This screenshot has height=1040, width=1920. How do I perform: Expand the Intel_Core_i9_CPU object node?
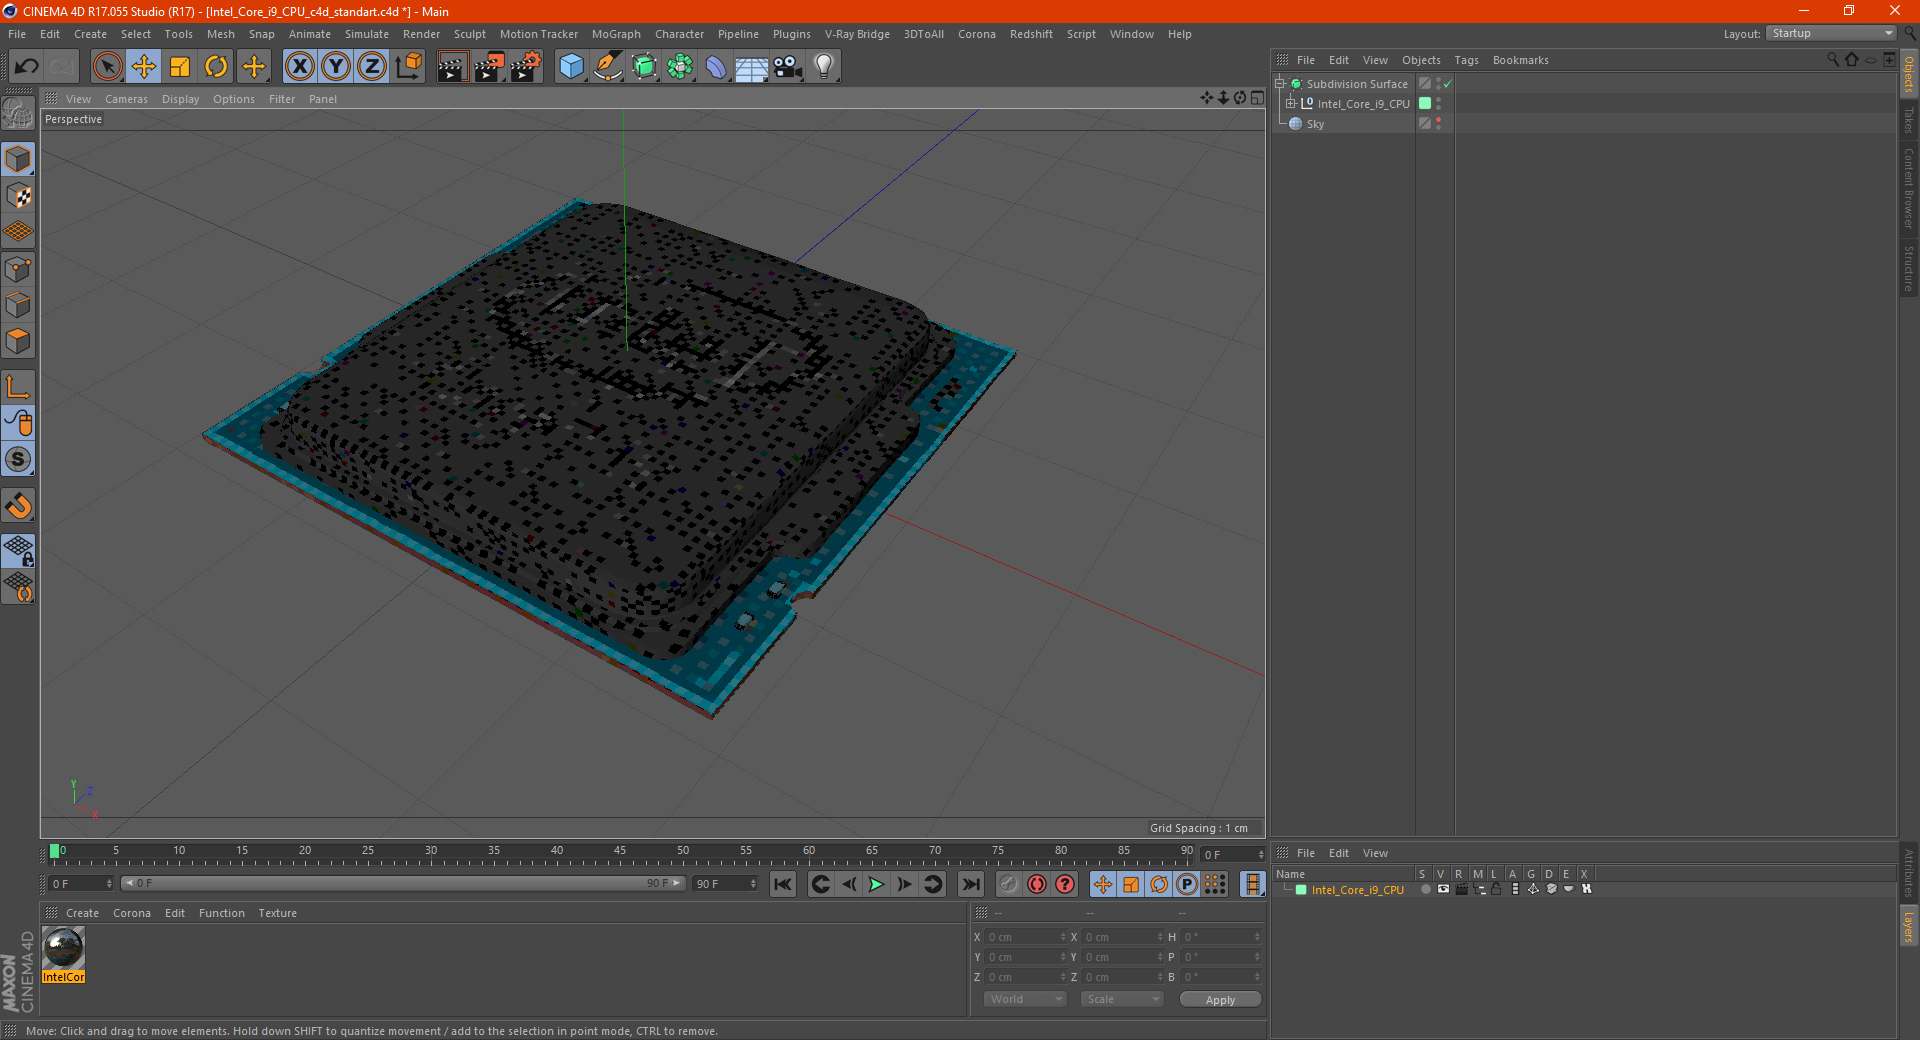(x=1290, y=103)
